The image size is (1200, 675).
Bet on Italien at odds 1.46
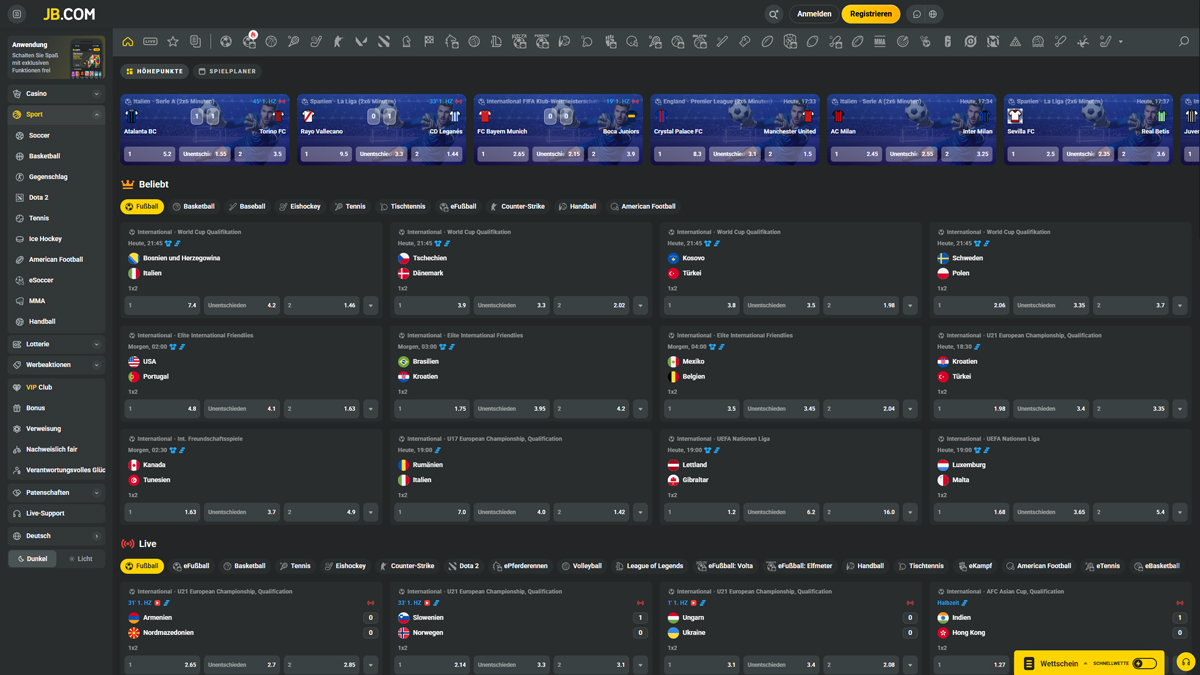click(x=322, y=305)
